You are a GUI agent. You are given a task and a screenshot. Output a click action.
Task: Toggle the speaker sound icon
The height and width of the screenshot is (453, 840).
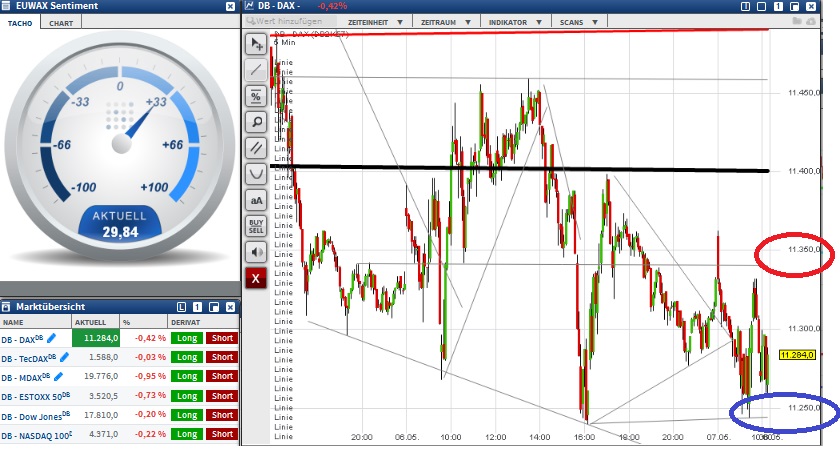pyautogui.click(x=256, y=252)
